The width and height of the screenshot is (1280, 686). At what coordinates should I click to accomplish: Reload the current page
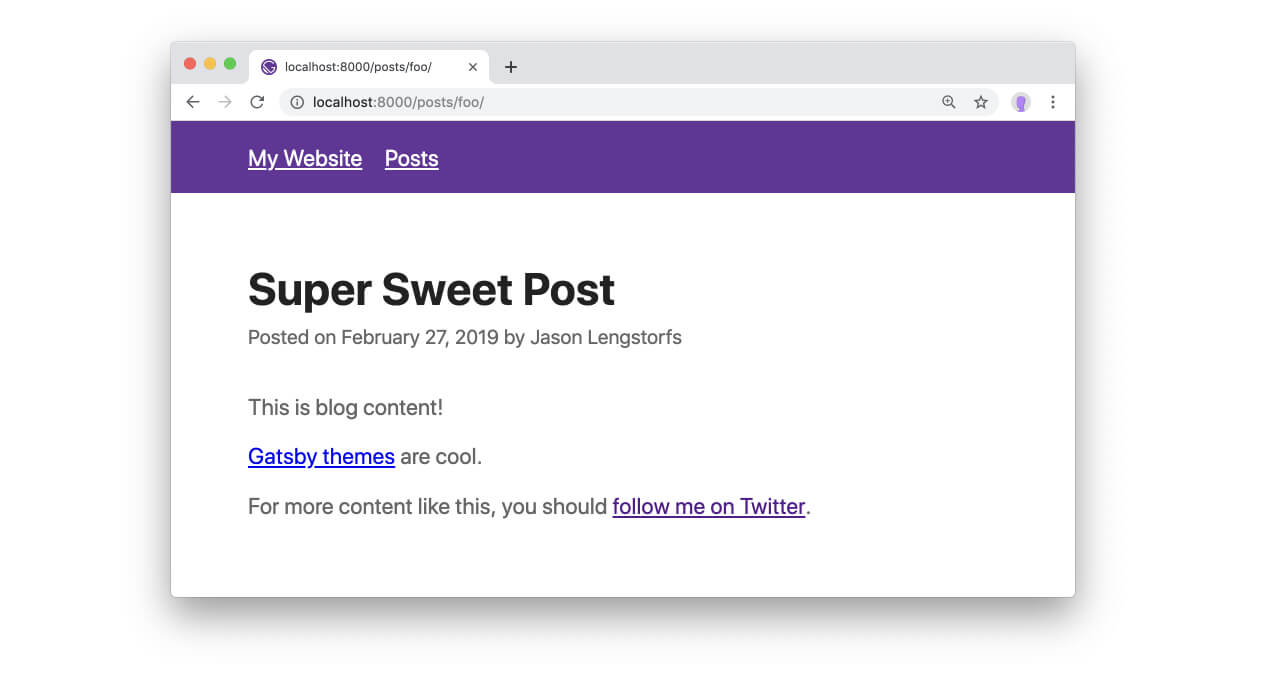[x=256, y=101]
